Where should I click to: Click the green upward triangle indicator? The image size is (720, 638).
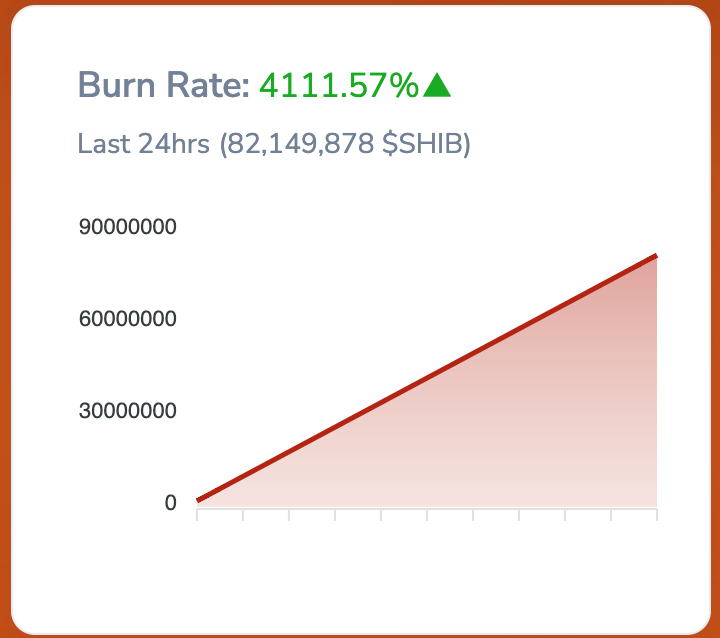point(437,85)
